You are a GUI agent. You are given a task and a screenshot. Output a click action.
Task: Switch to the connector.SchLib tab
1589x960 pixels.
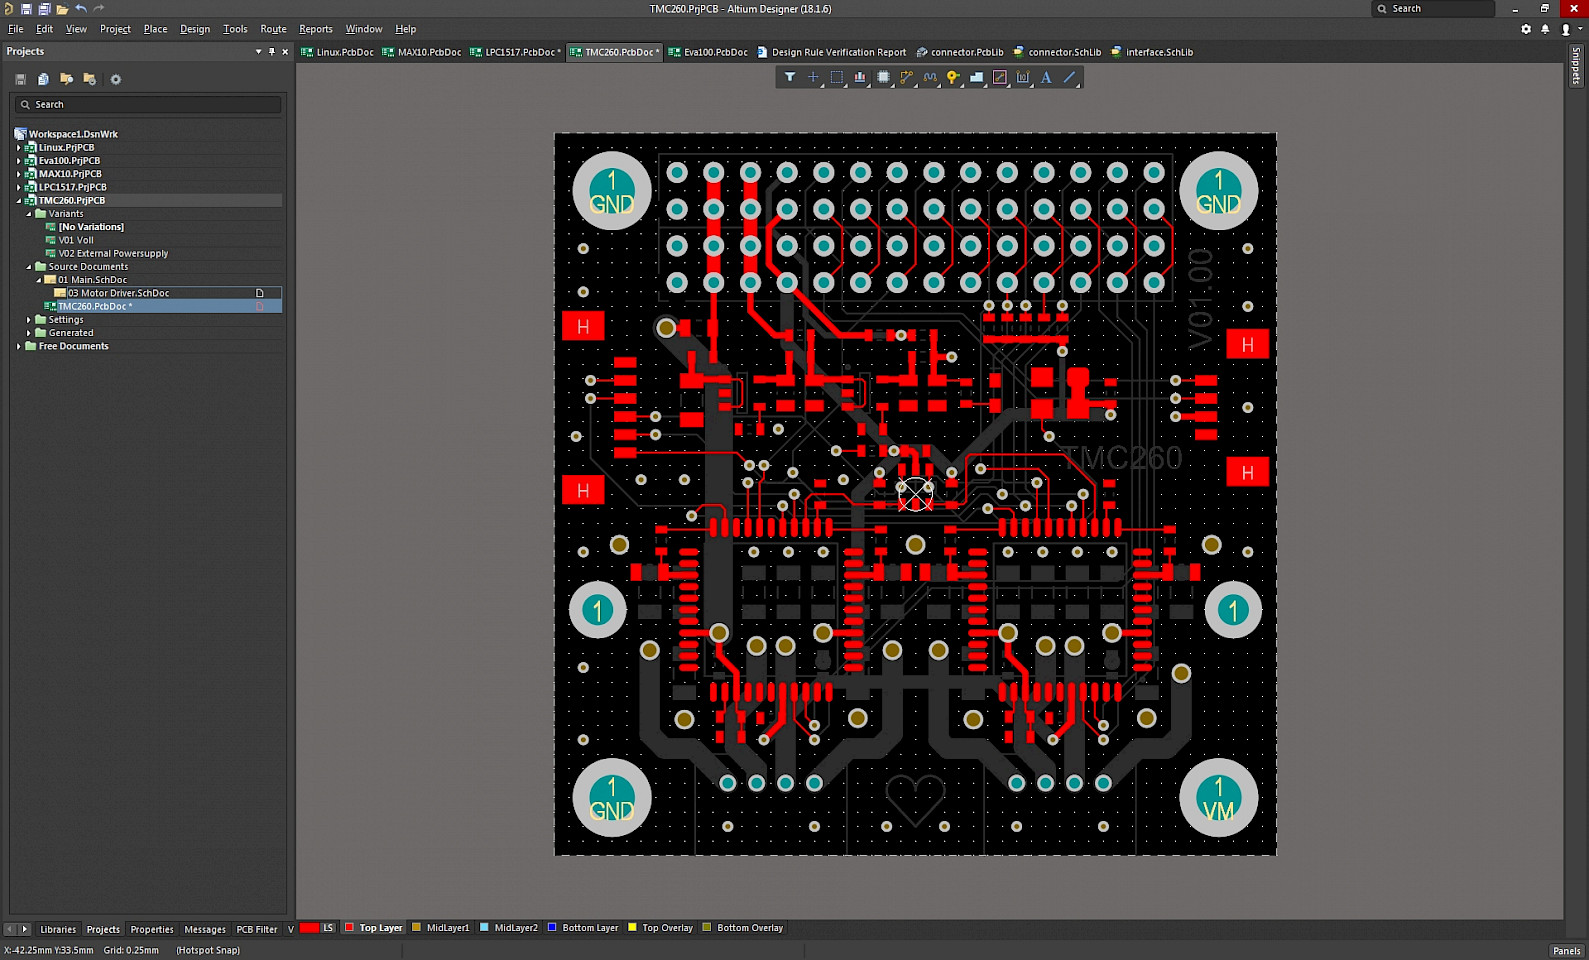click(1058, 52)
